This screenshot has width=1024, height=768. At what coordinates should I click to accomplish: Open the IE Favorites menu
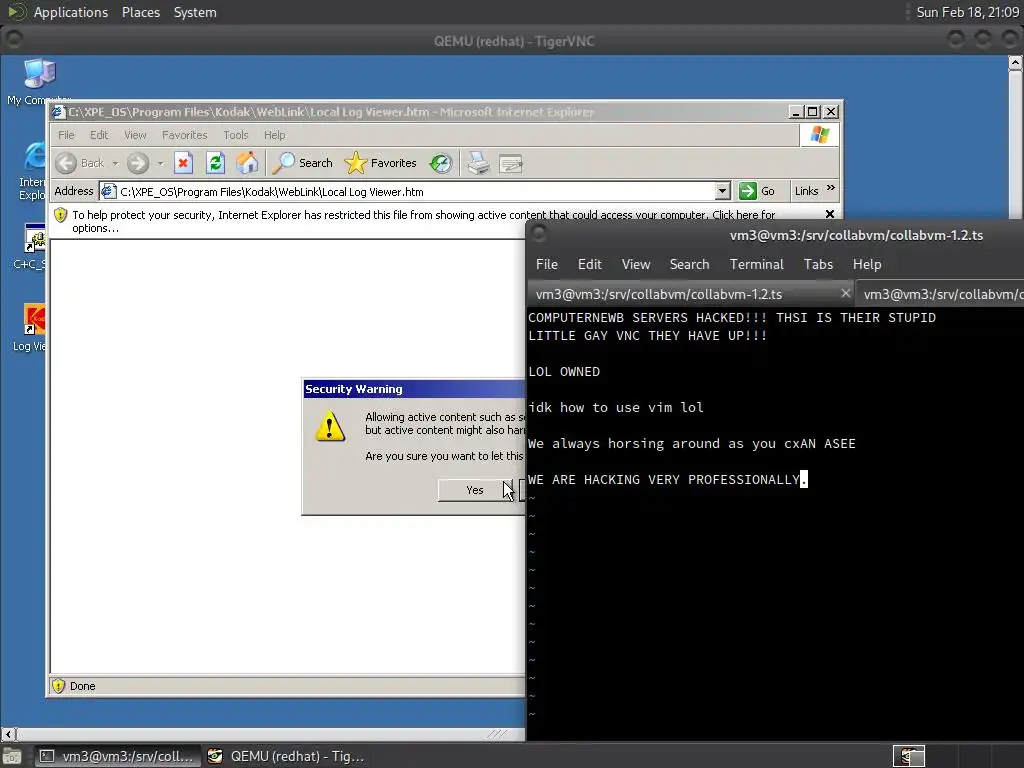184,135
